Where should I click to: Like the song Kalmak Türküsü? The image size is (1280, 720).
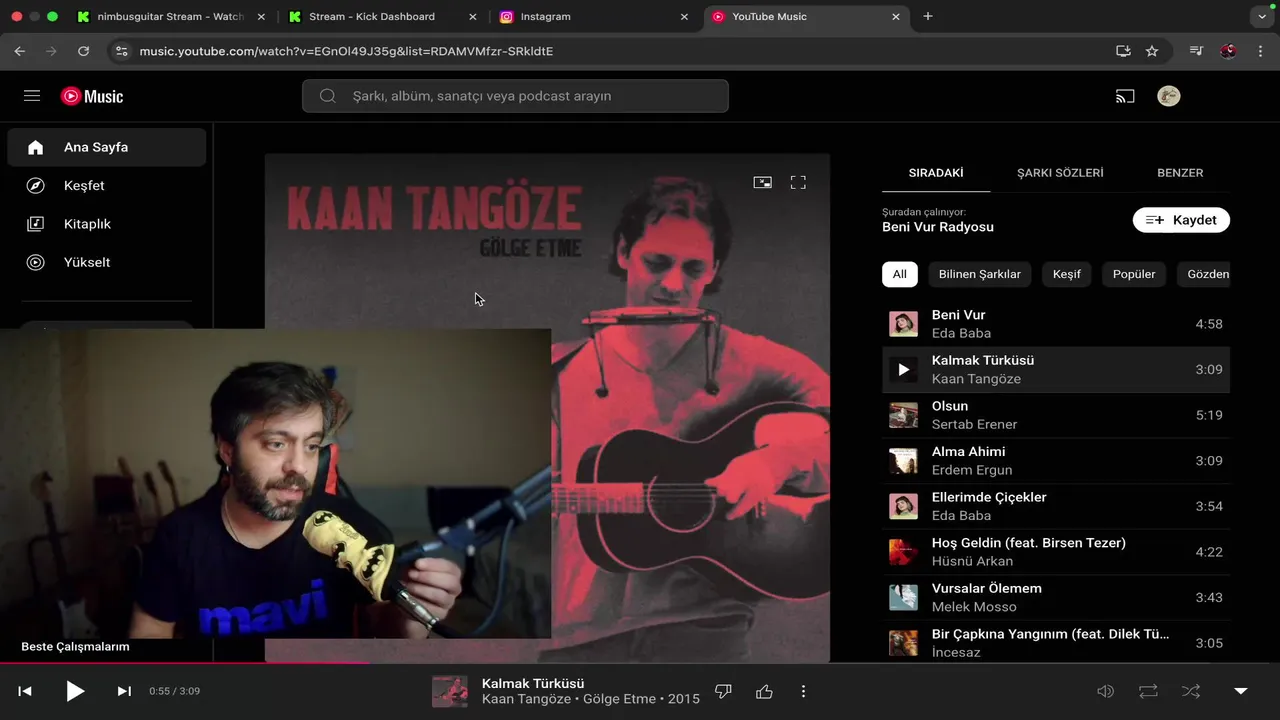click(x=765, y=691)
